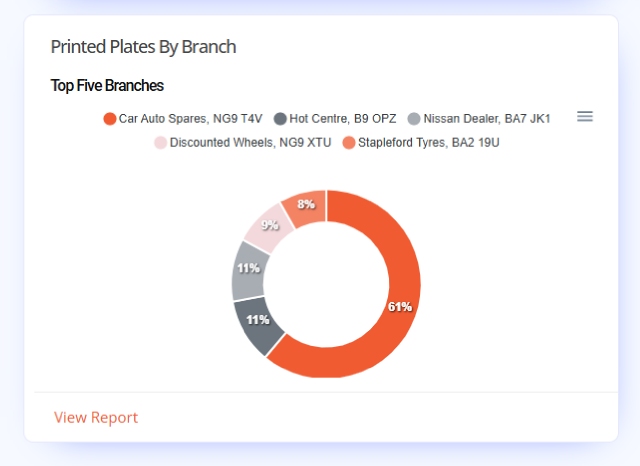640x466 pixels.
Task: Click the Car Auto Spares orange legend dot
Action: (x=110, y=119)
